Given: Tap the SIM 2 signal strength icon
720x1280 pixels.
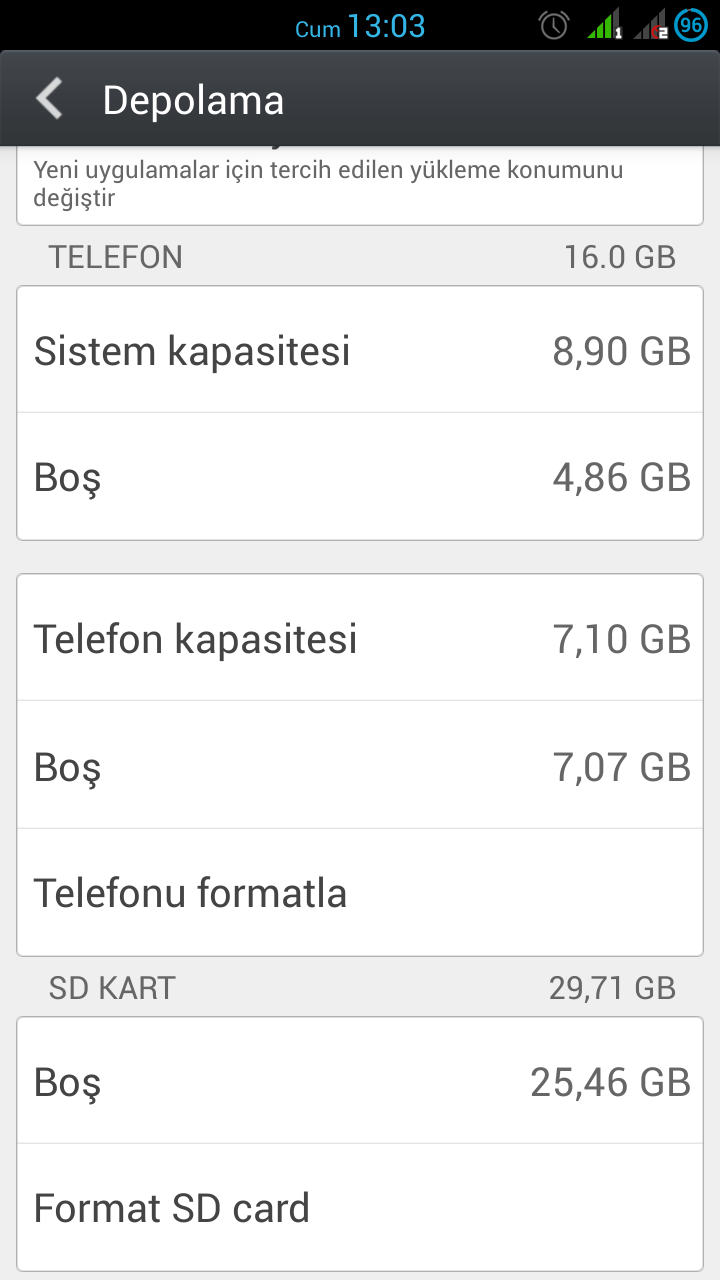Looking at the screenshot, I should coord(651,25).
